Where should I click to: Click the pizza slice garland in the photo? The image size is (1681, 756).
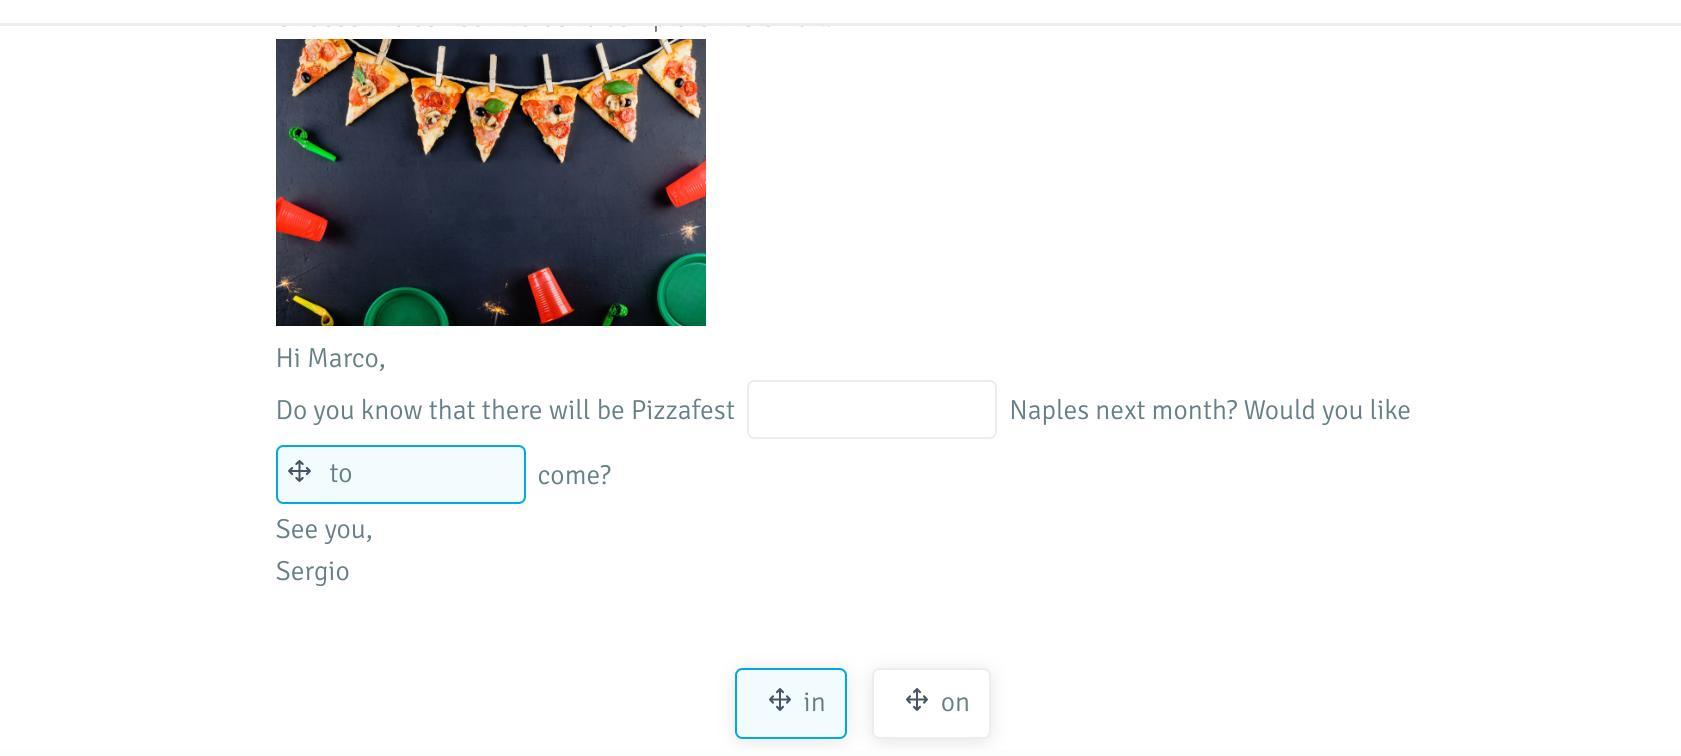490,95
